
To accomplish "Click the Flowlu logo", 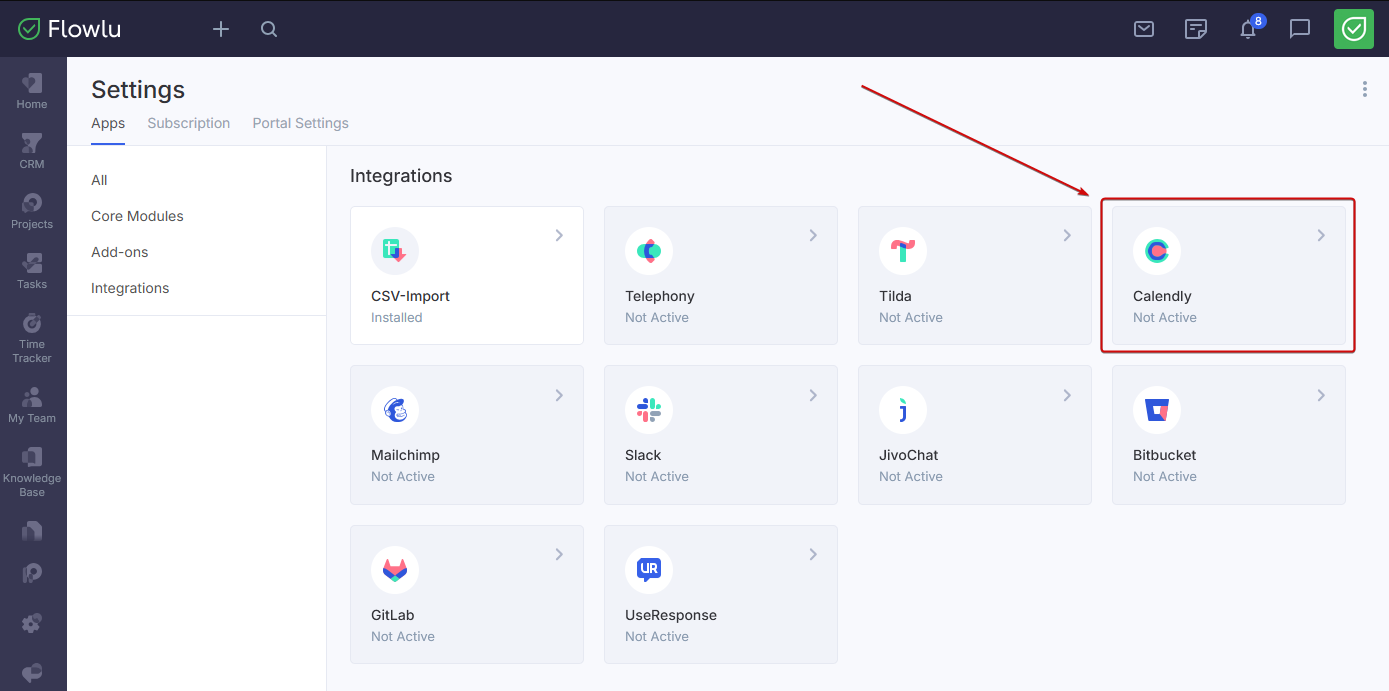I will pos(69,29).
